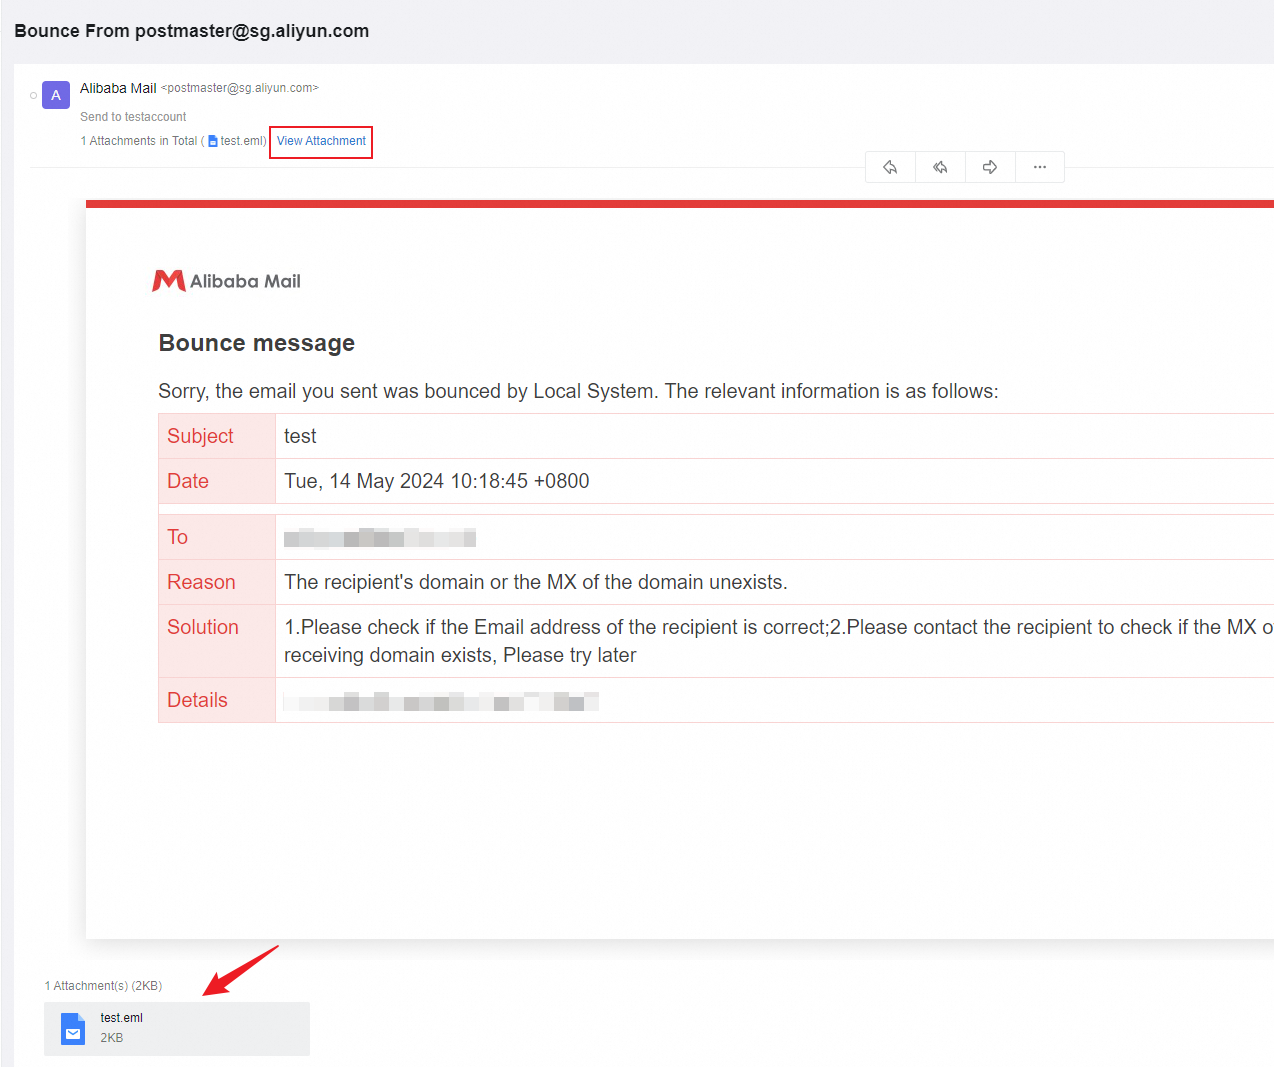Click the Reason text about MX domain
The height and width of the screenshot is (1067, 1274).
[x=536, y=582]
